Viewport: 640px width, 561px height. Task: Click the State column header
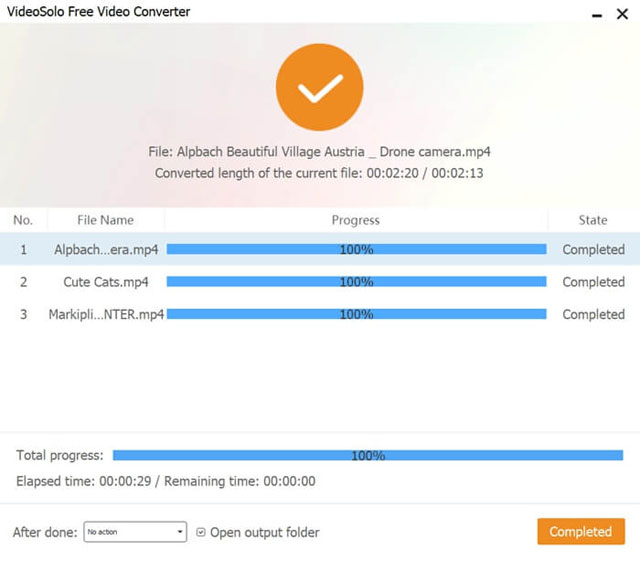coord(593,220)
